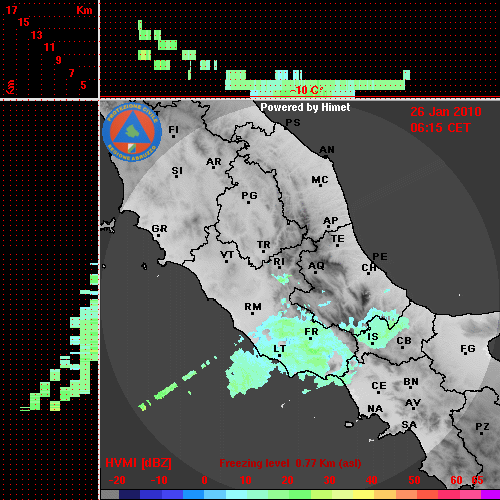
Task: Click the yellow swatch below the 40 value
Action: (364, 495)
